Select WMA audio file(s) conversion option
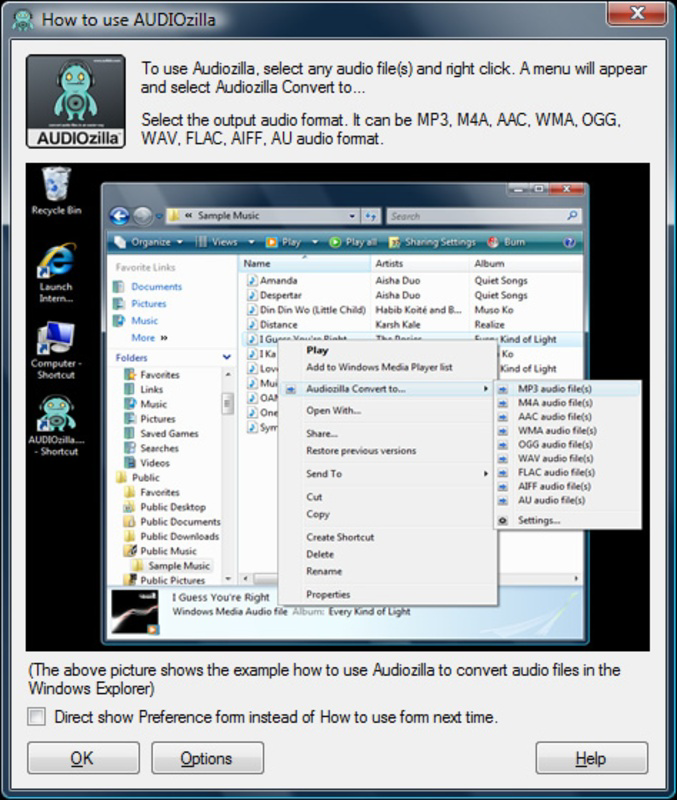Viewport: 677px width, 800px height. (x=567, y=431)
